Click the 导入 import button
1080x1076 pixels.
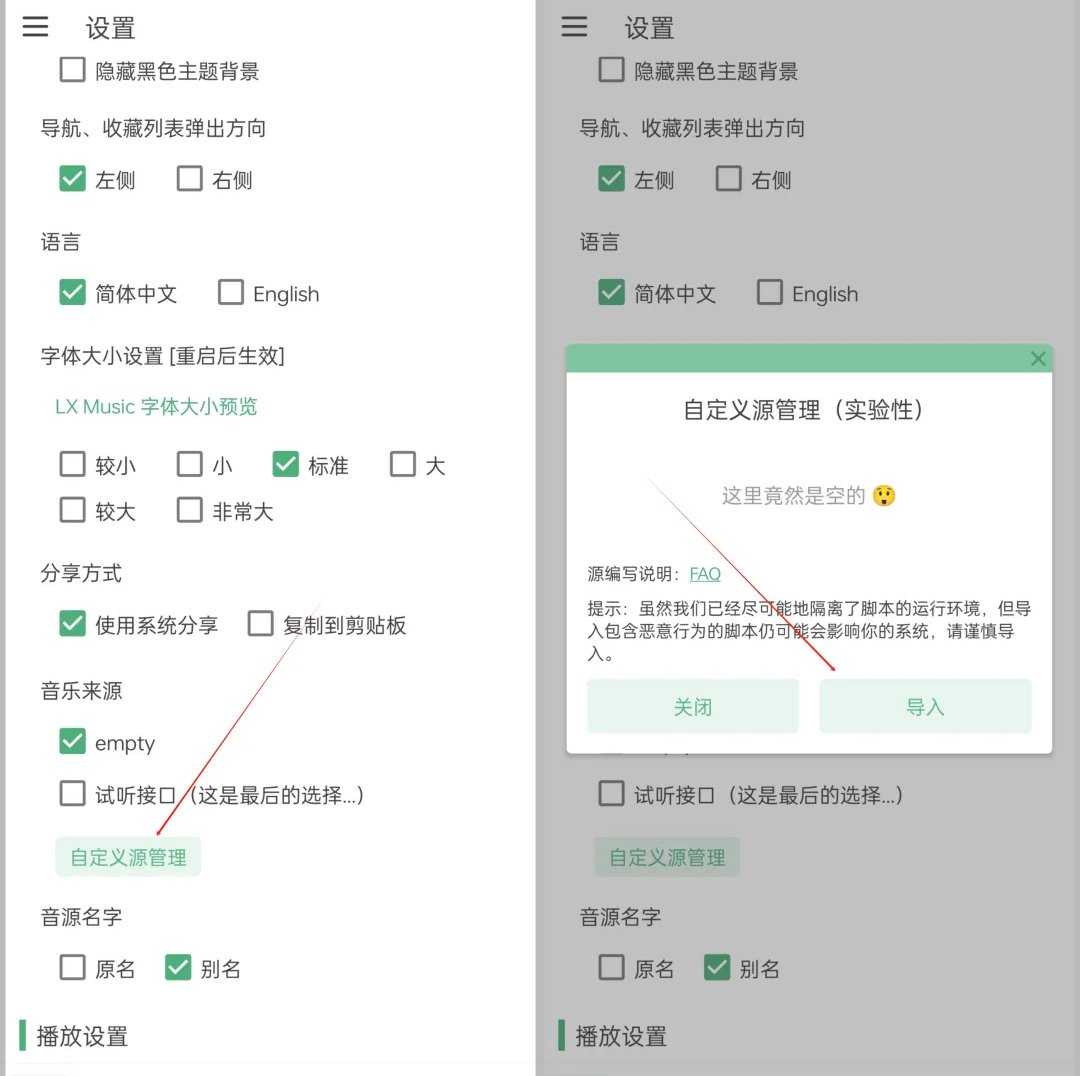point(925,706)
